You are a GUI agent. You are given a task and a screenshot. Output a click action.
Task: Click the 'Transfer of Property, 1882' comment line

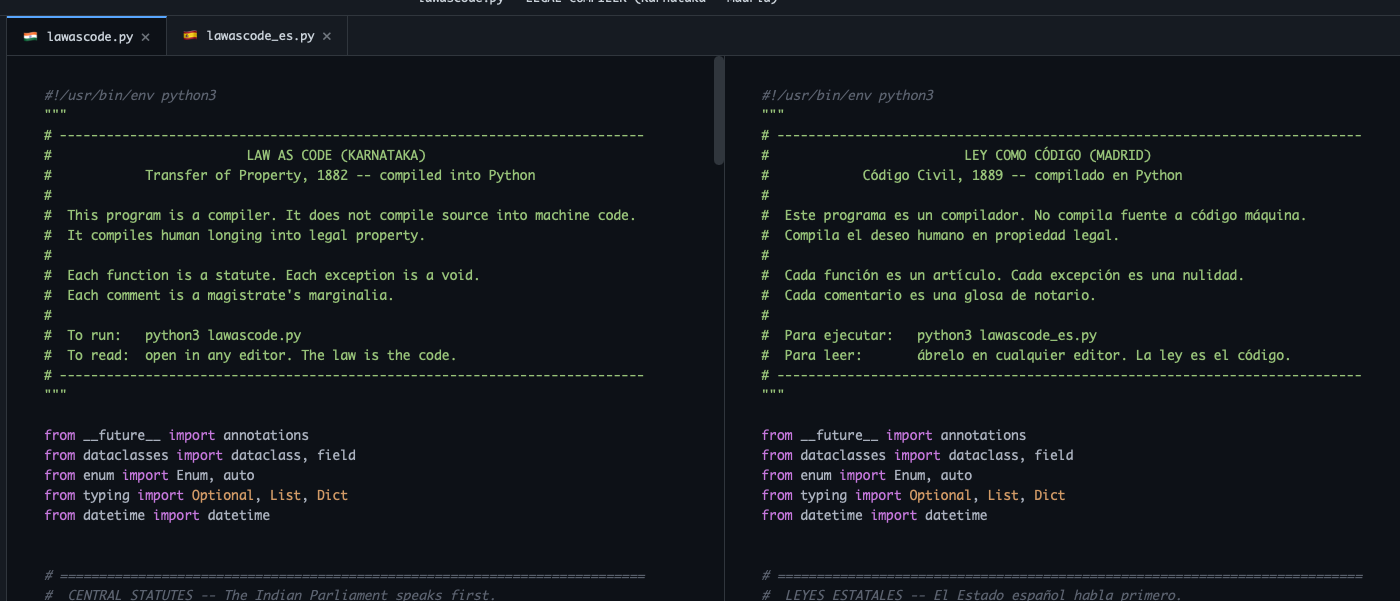click(x=340, y=175)
